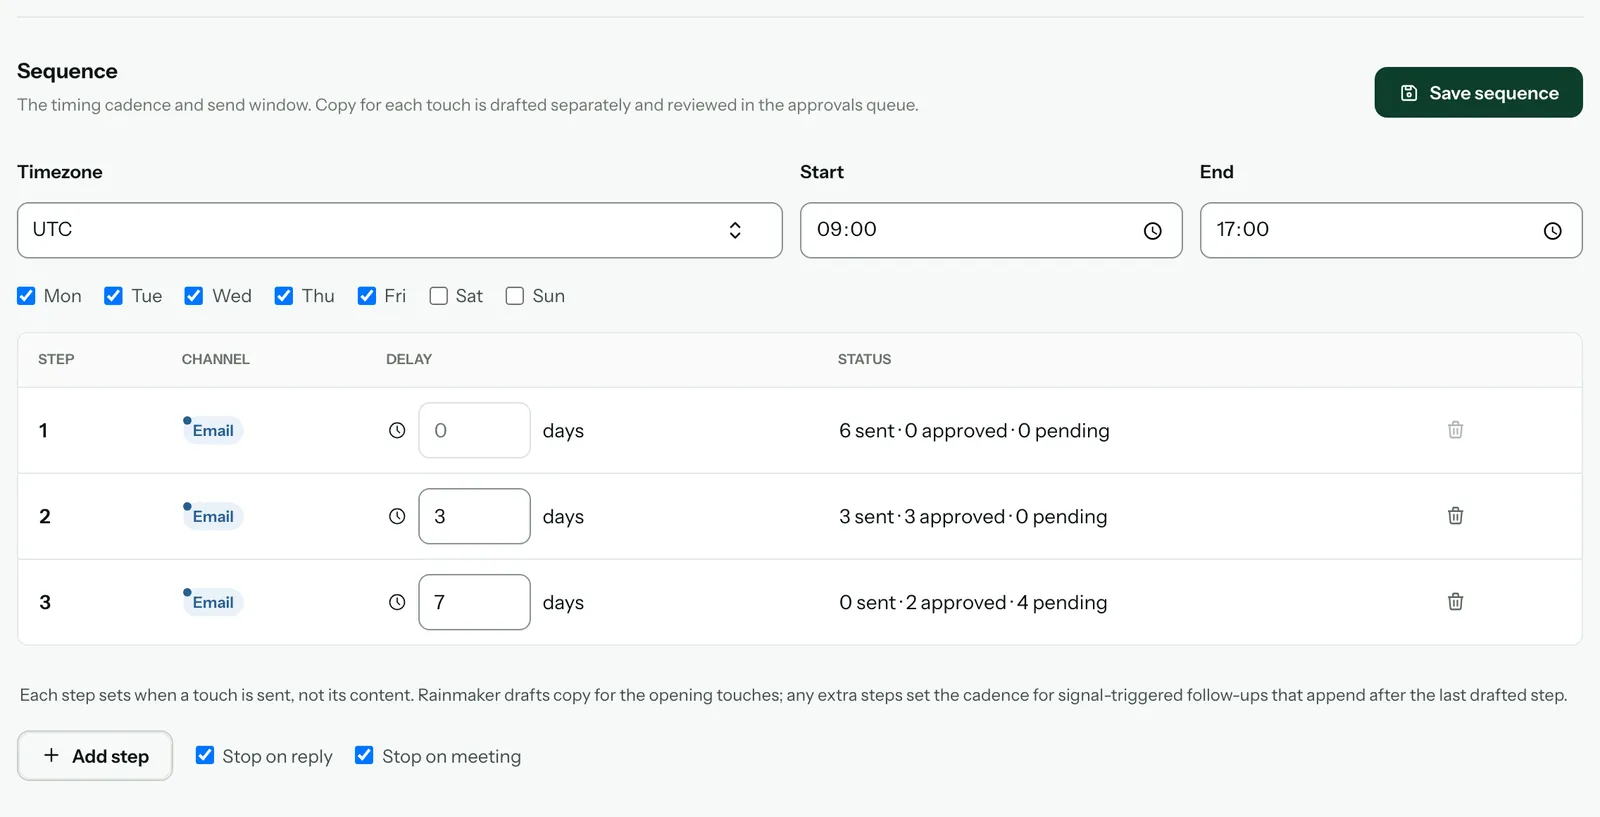
Task: Click the delay clock icon for step 1
Action: click(397, 430)
